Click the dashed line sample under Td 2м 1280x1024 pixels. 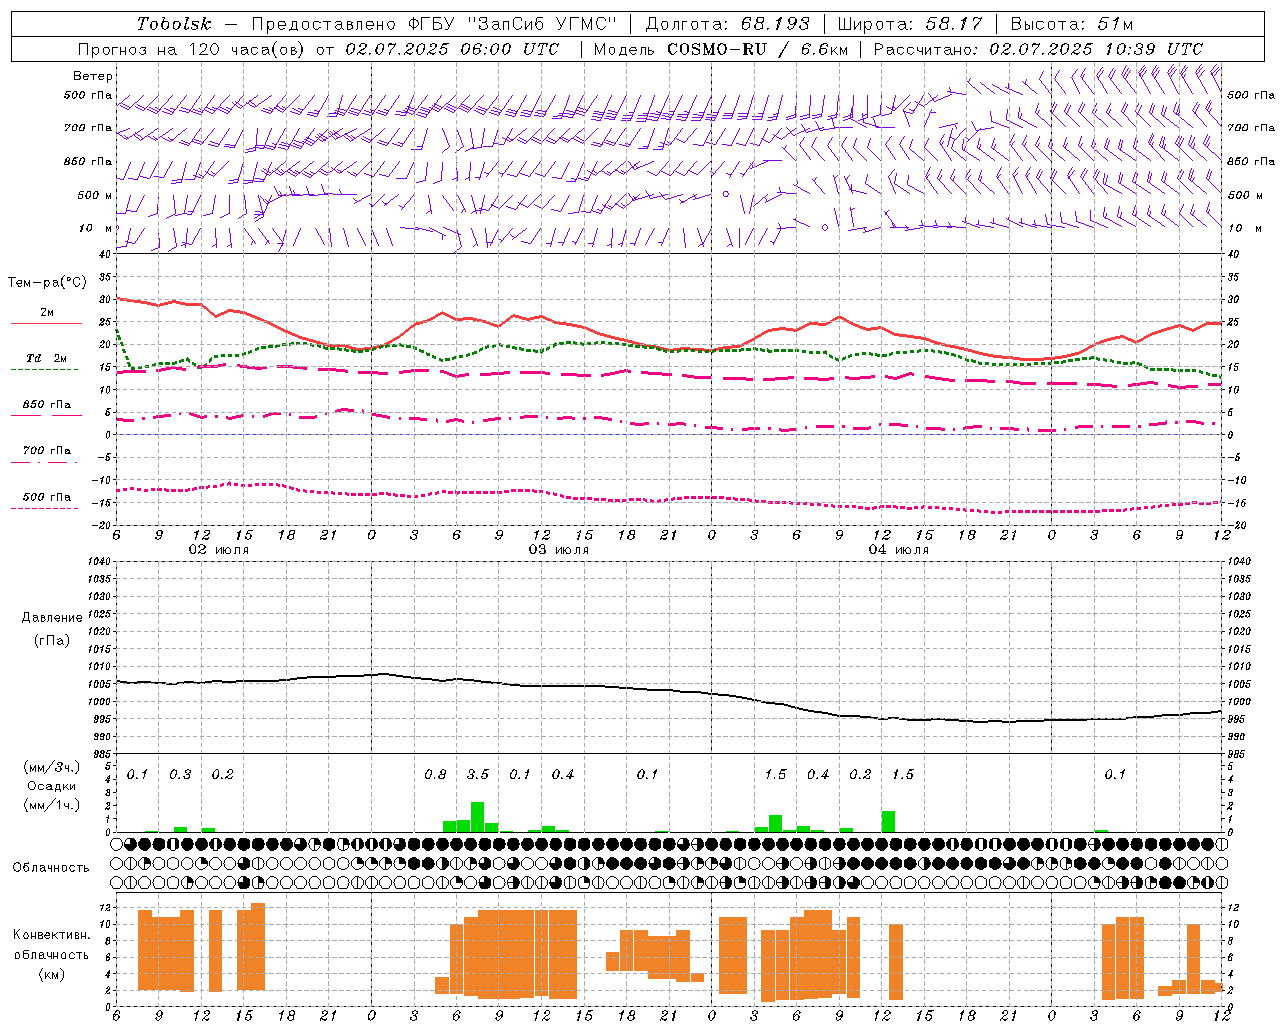click(44, 370)
